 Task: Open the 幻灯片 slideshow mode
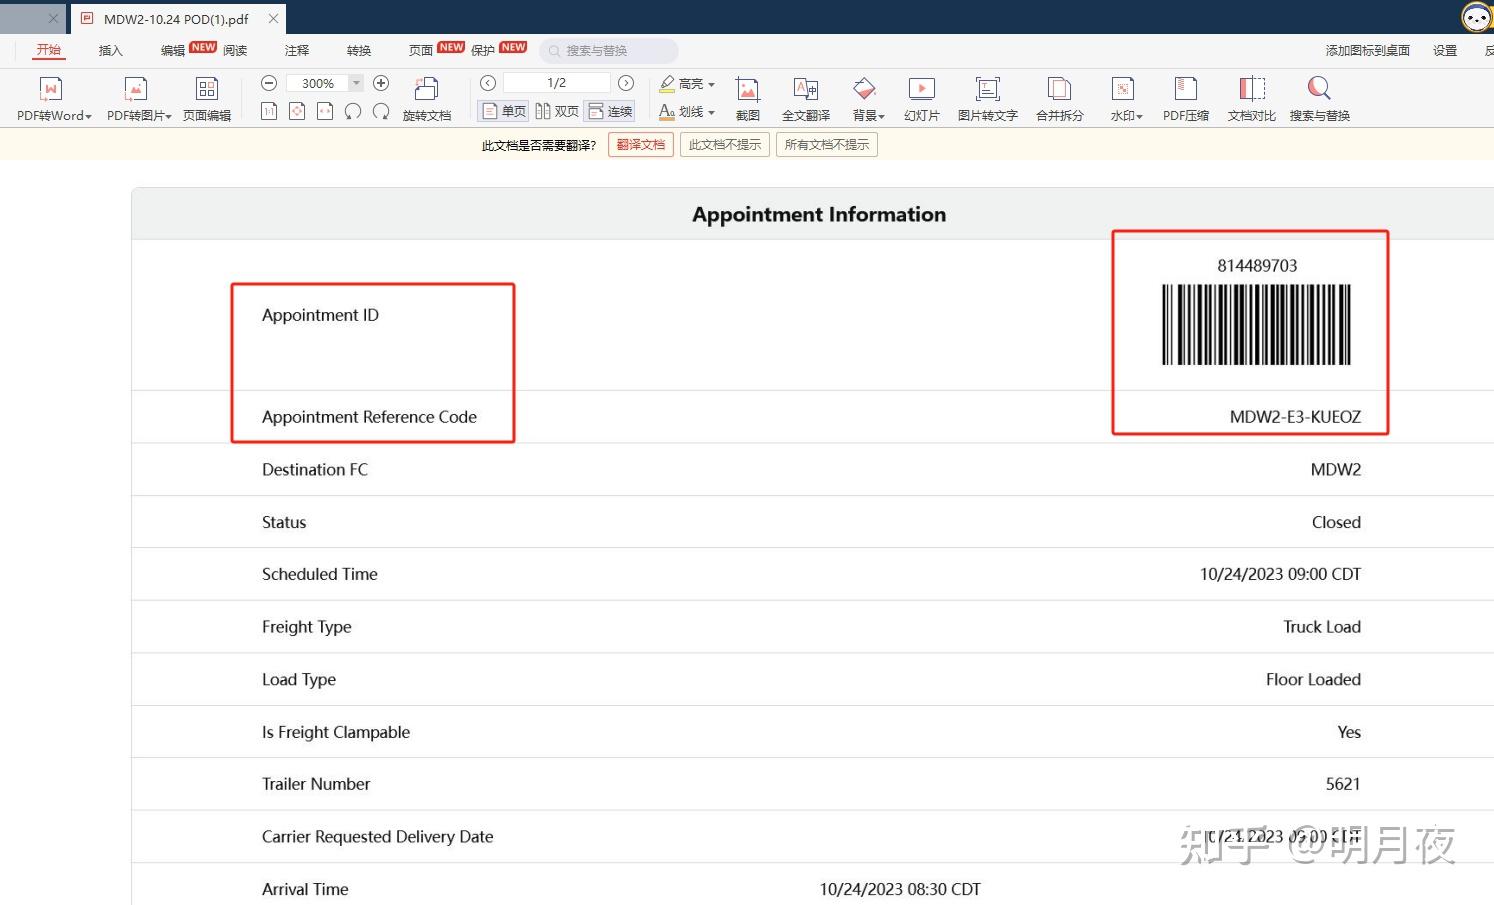point(921,97)
